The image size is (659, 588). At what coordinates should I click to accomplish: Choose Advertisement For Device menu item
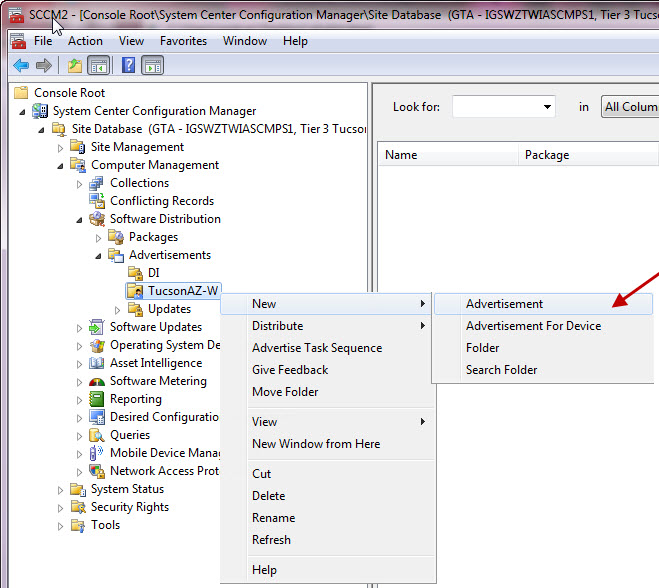(x=543, y=326)
